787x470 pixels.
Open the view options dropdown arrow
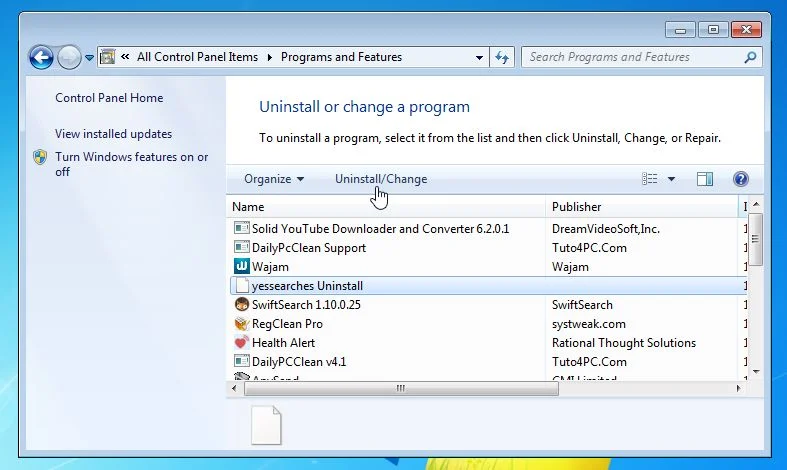coord(671,179)
